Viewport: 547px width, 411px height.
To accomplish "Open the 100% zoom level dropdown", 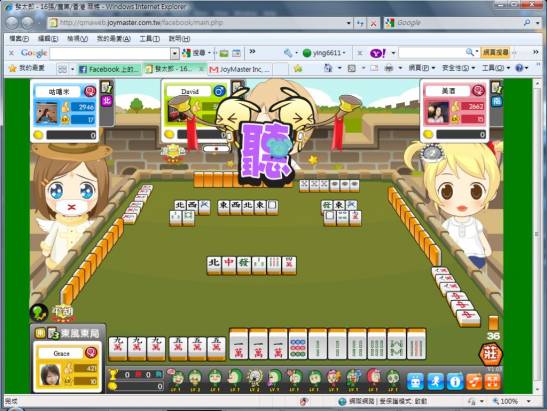I will coord(529,402).
